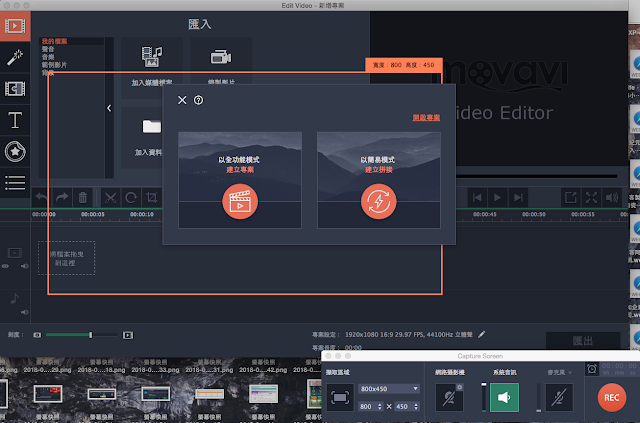Select "我的檔案" in the import category list

(54, 41)
